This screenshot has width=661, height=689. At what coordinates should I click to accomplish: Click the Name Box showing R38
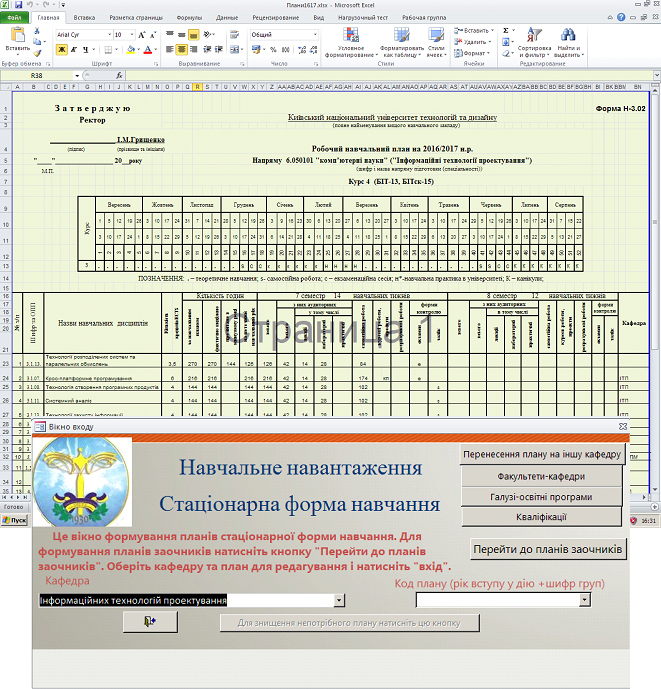click(37, 76)
